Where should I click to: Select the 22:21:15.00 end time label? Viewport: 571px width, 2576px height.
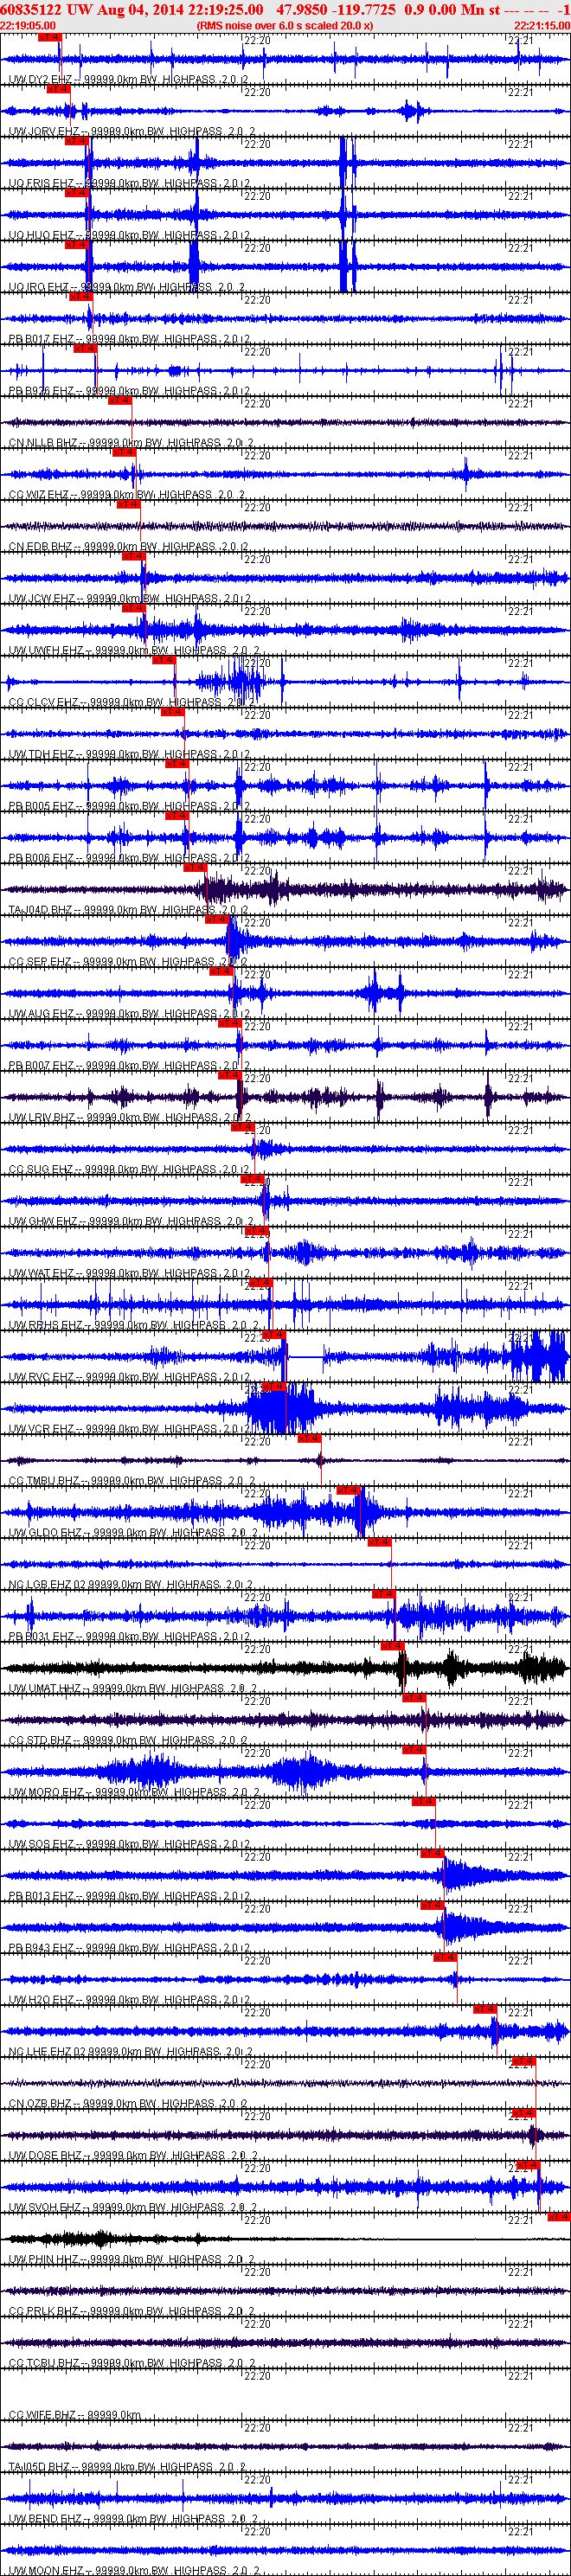(x=542, y=26)
